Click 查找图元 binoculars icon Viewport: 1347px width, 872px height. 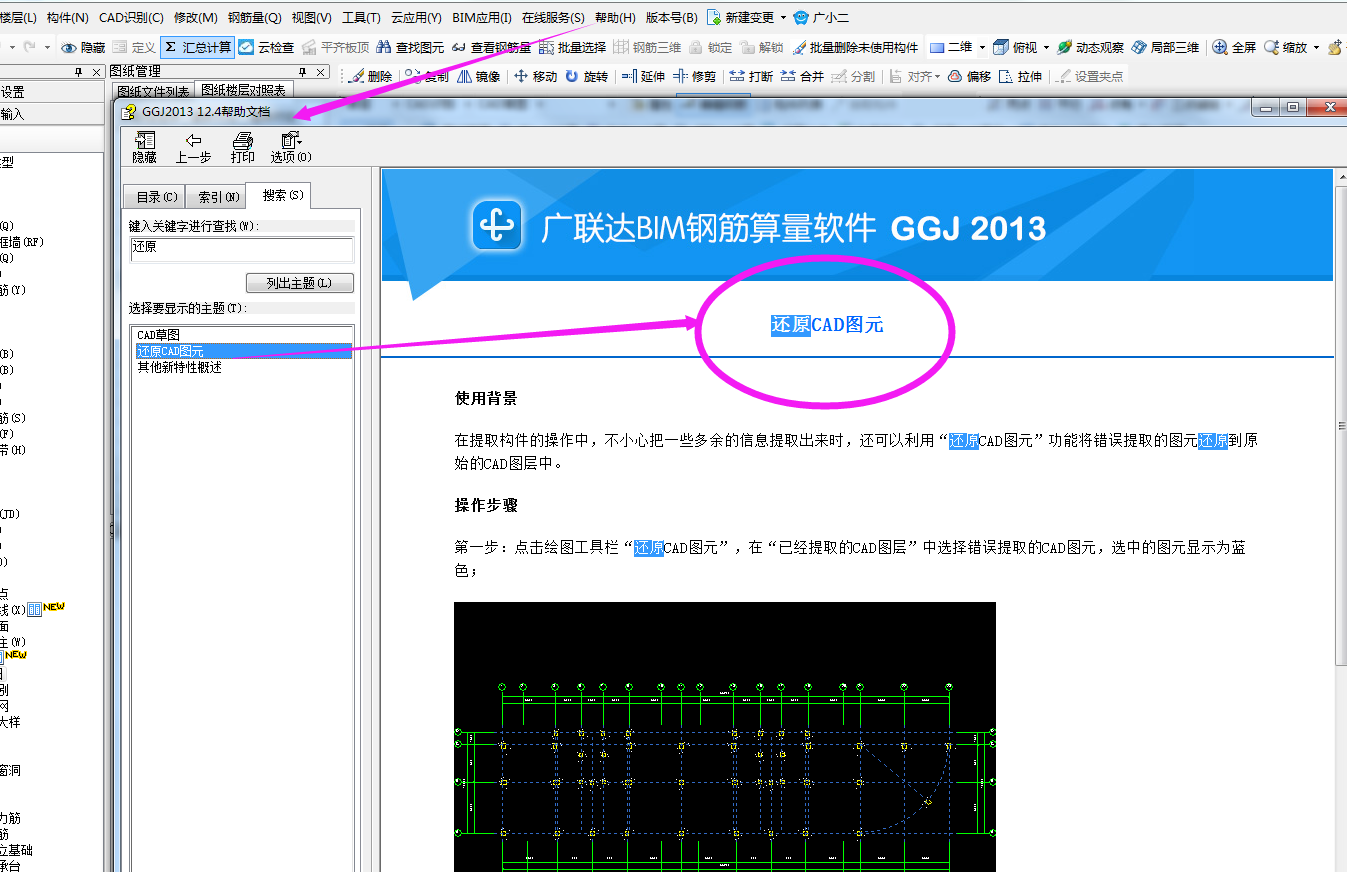coord(384,47)
